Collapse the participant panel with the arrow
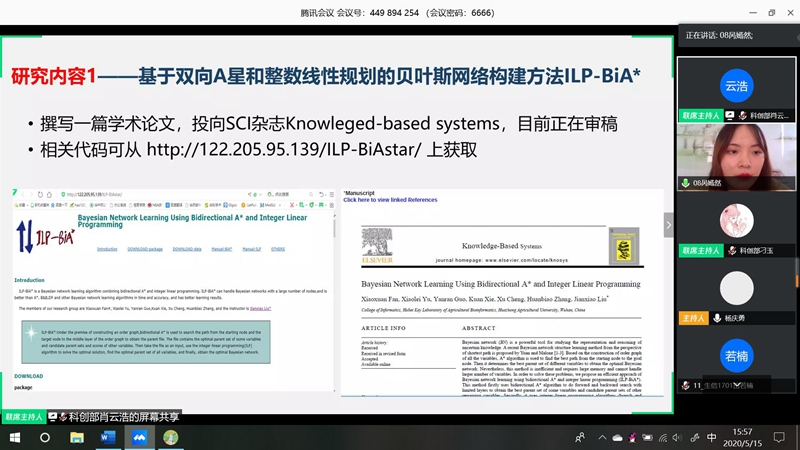This screenshot has width=800, height=450. click(669, 225)
